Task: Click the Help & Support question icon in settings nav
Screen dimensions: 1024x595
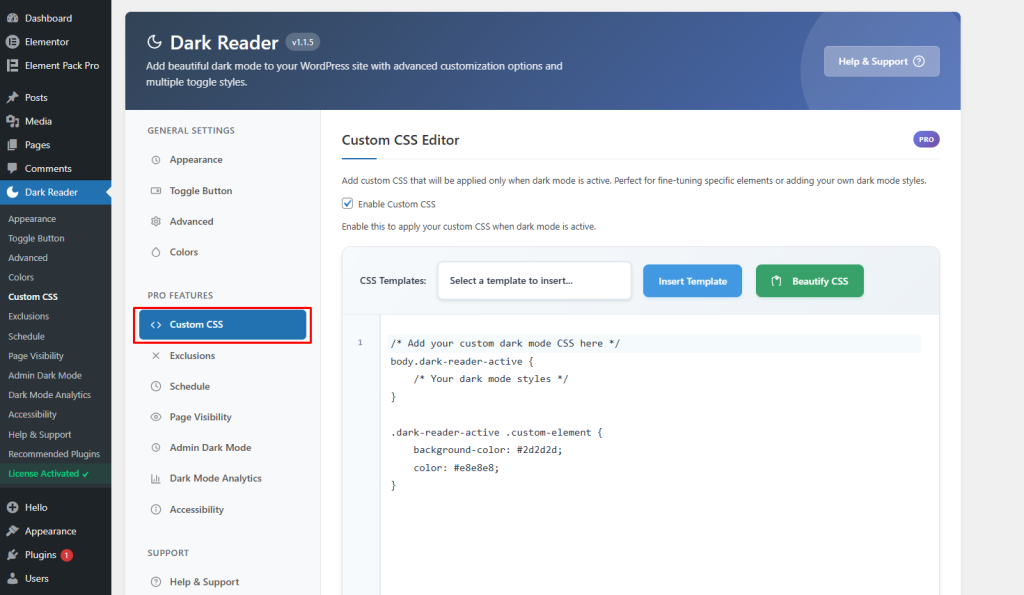Action: (155, 582)
